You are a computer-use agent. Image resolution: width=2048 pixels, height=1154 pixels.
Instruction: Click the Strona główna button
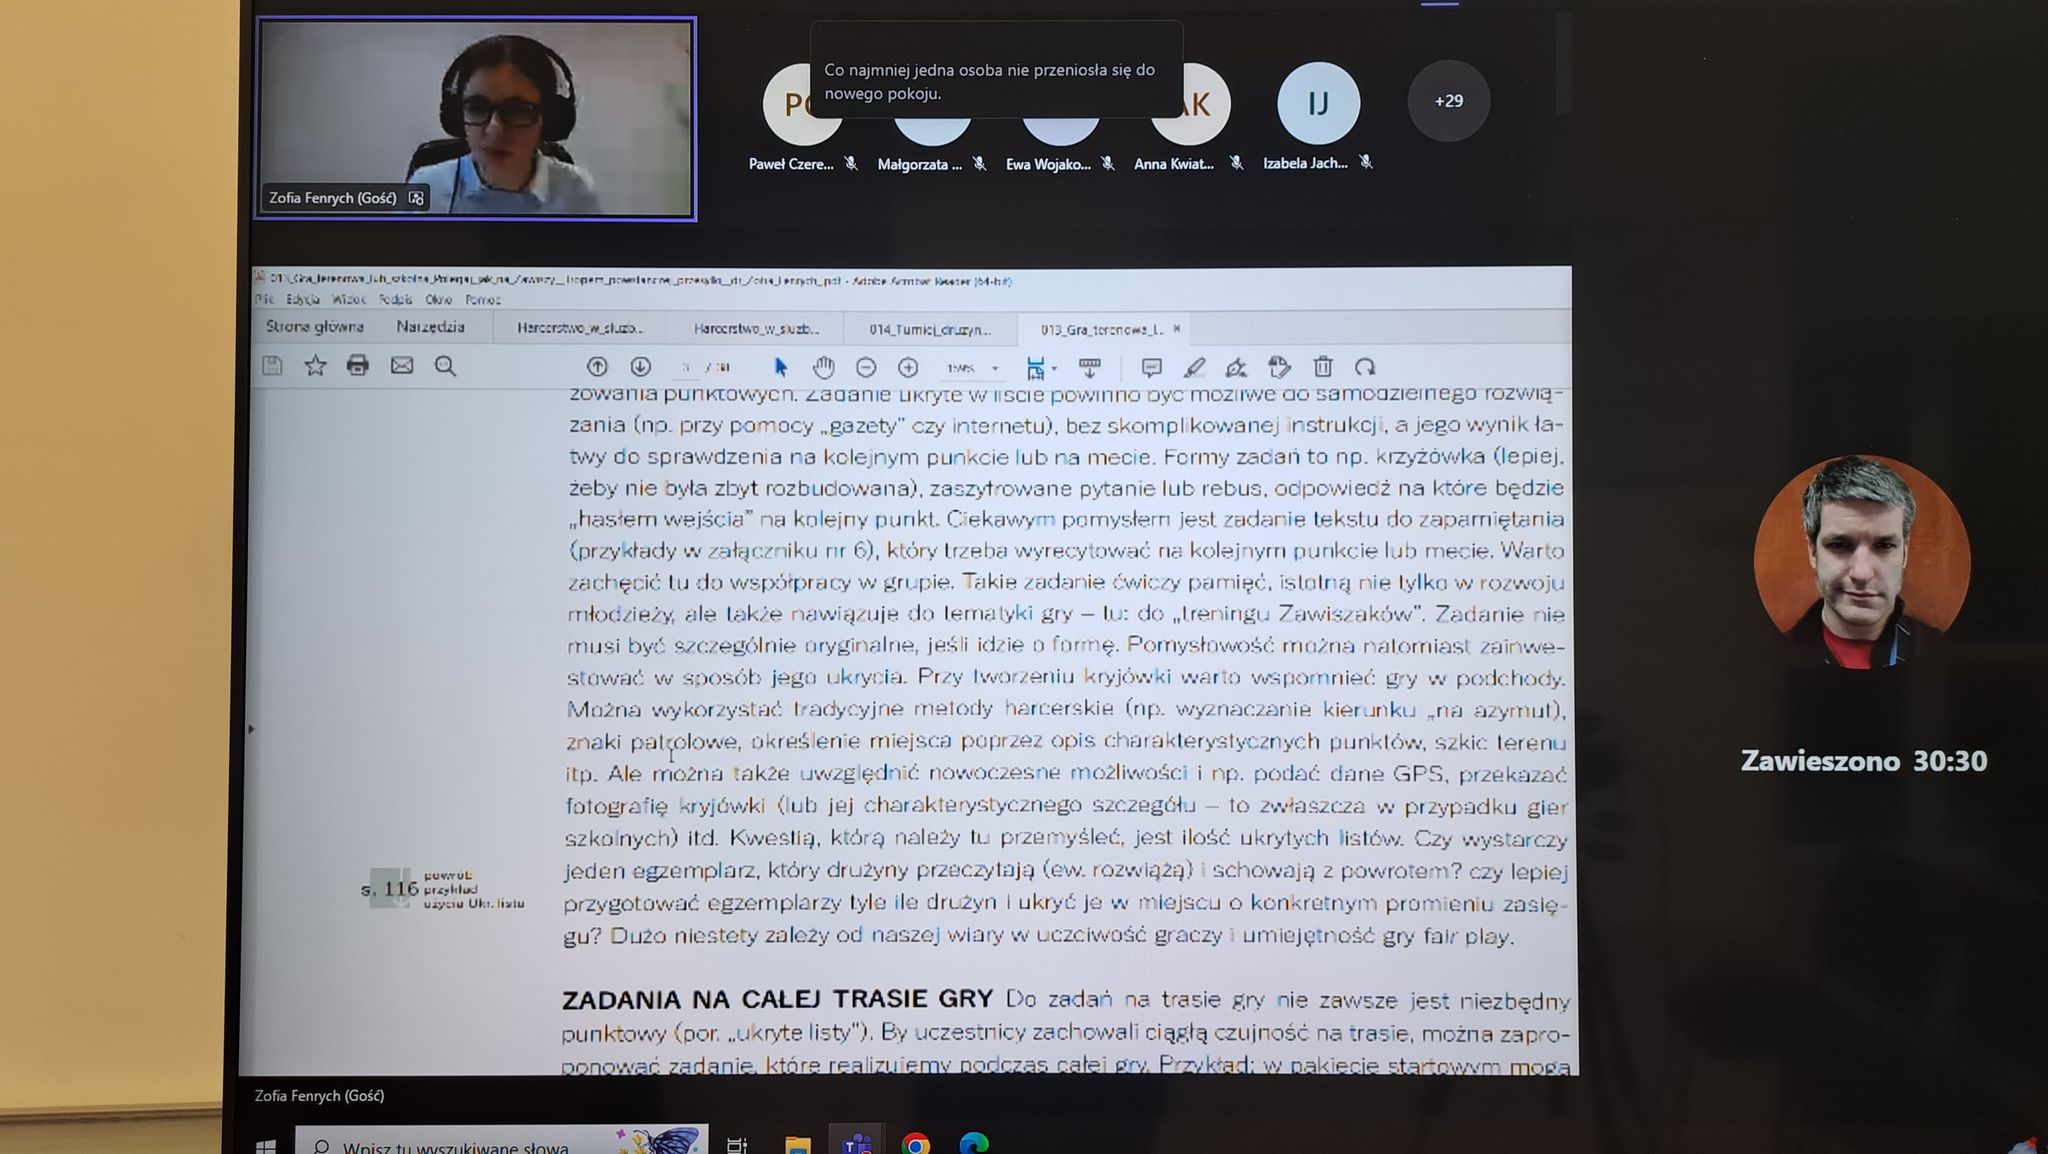[315, 327]
